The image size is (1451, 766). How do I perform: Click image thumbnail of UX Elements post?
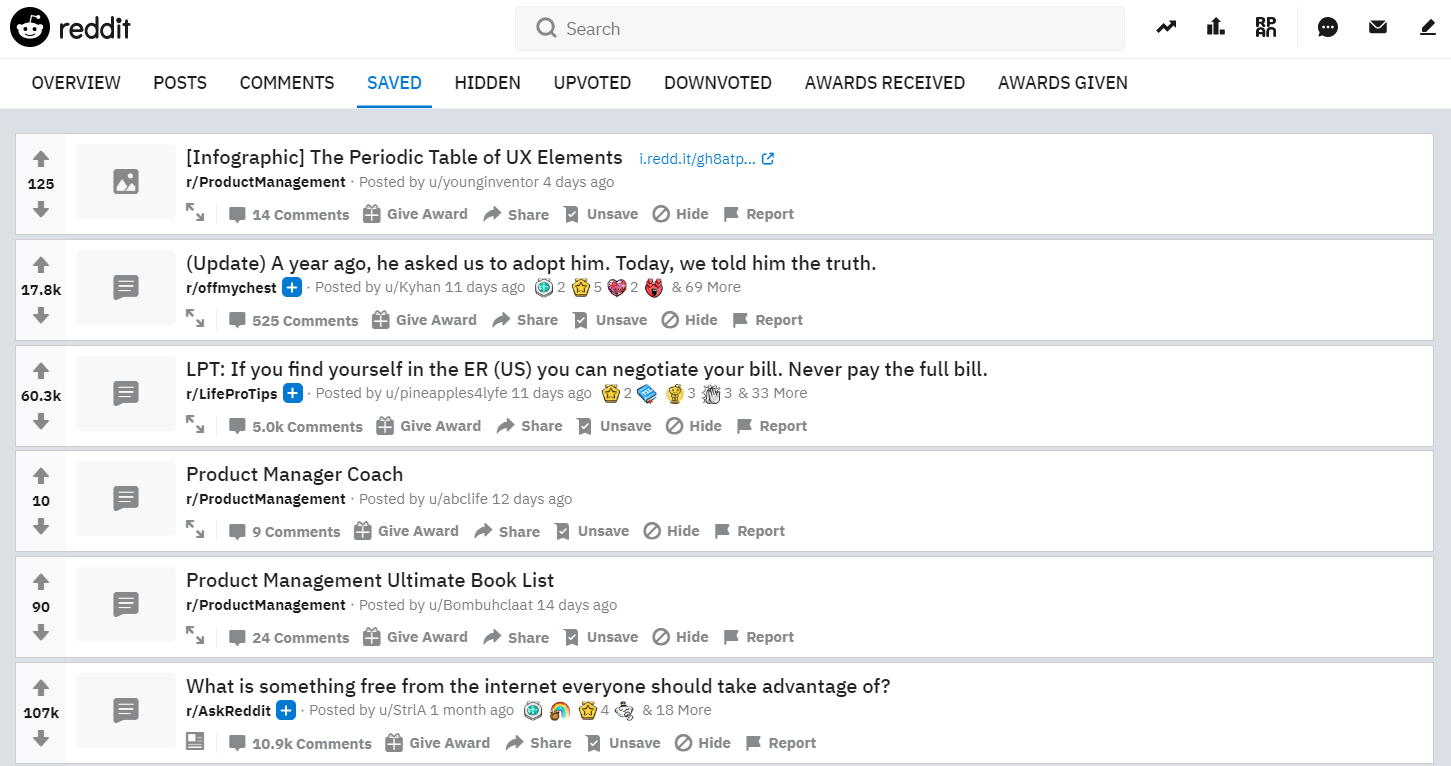pos(126,181)
